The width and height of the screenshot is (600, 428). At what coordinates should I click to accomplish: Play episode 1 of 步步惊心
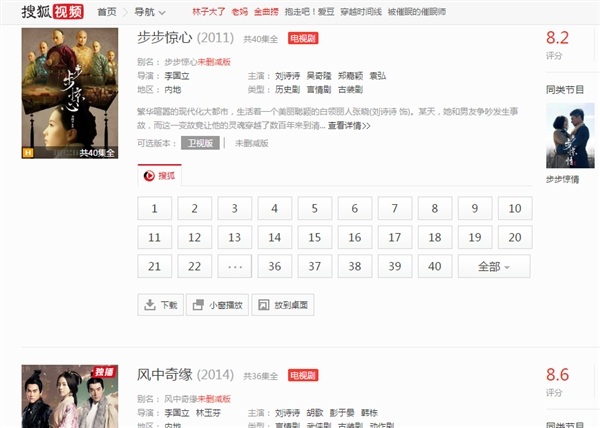[155, 208]
